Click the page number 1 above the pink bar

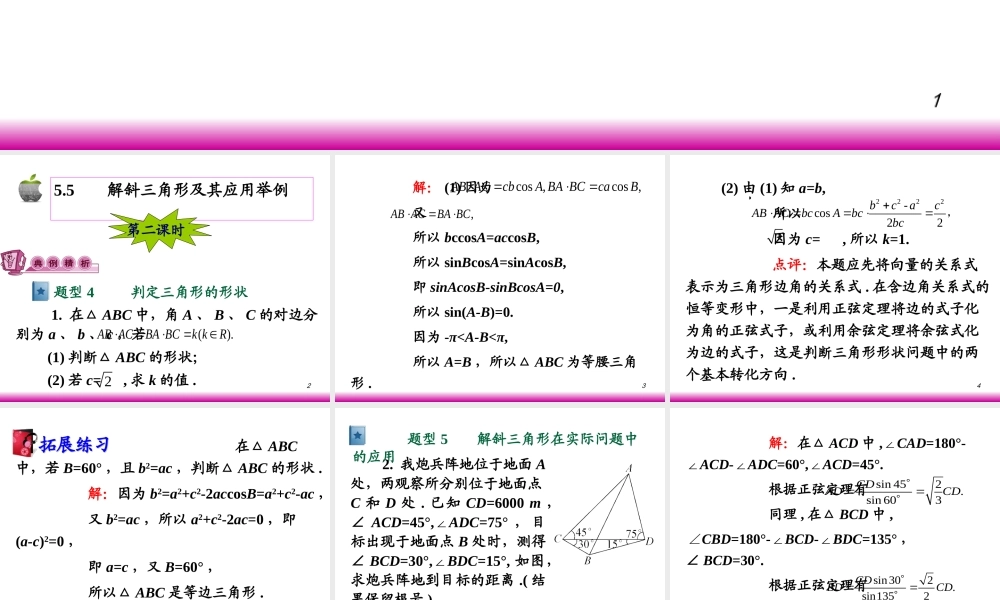[937, 100]
